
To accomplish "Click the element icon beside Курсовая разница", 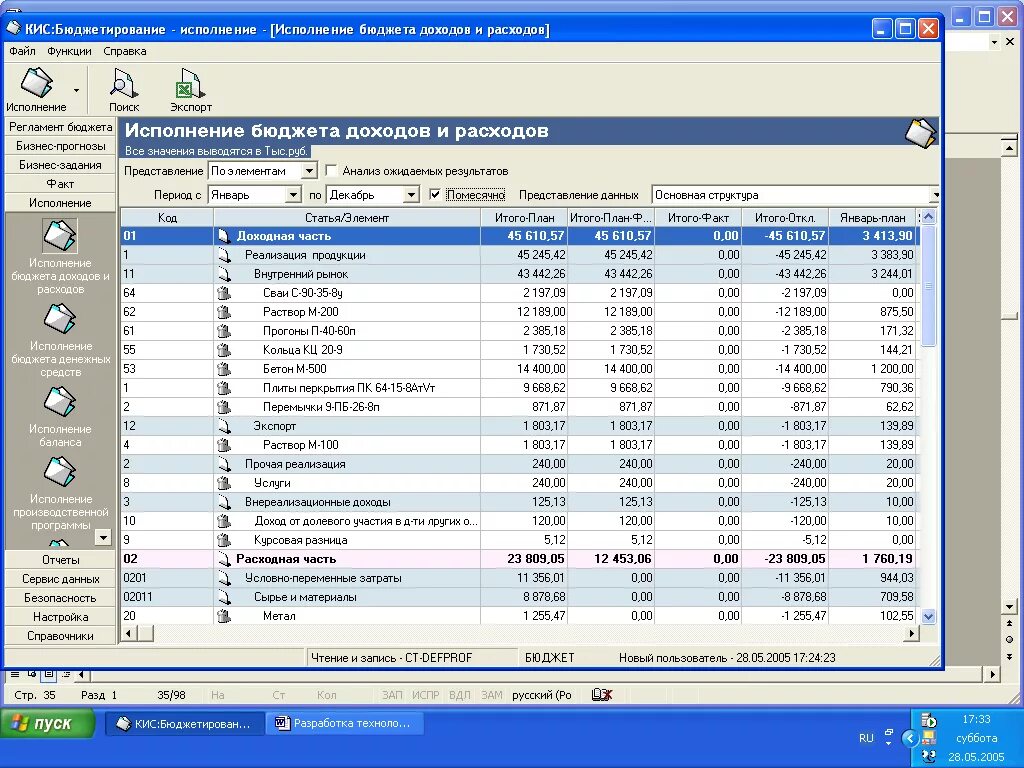I will (224, 540).
